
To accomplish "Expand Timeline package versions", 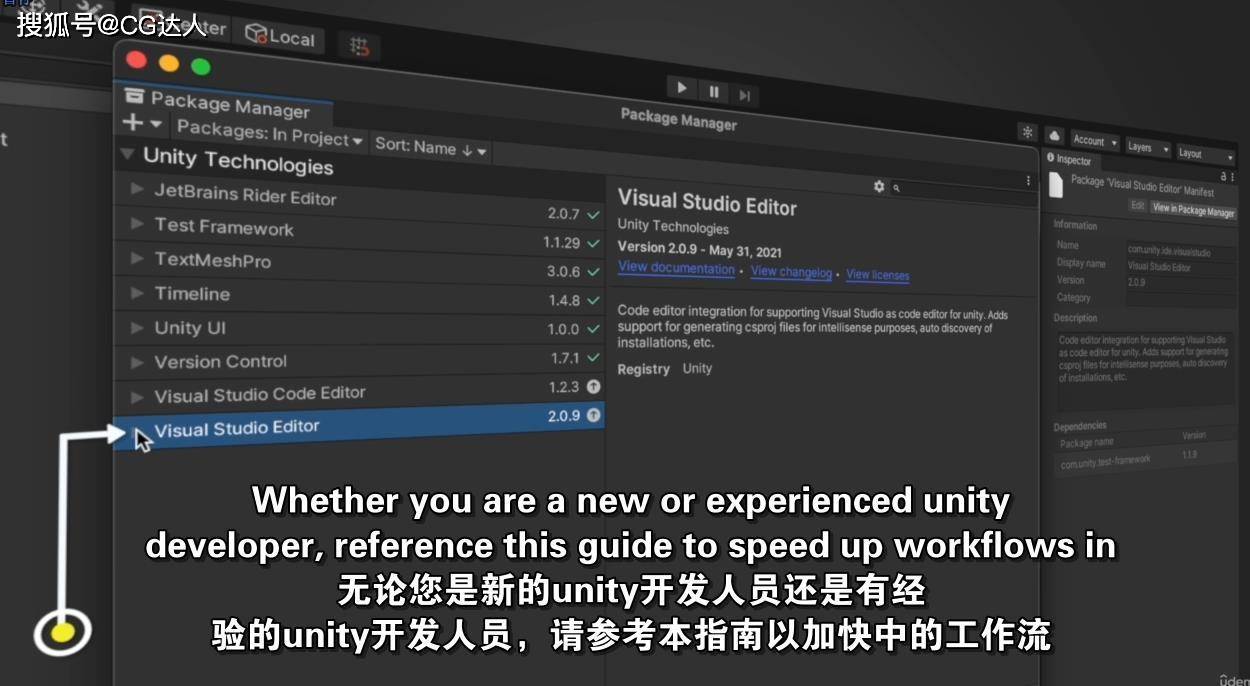I will pyautogui.click(x=137, y=293).
